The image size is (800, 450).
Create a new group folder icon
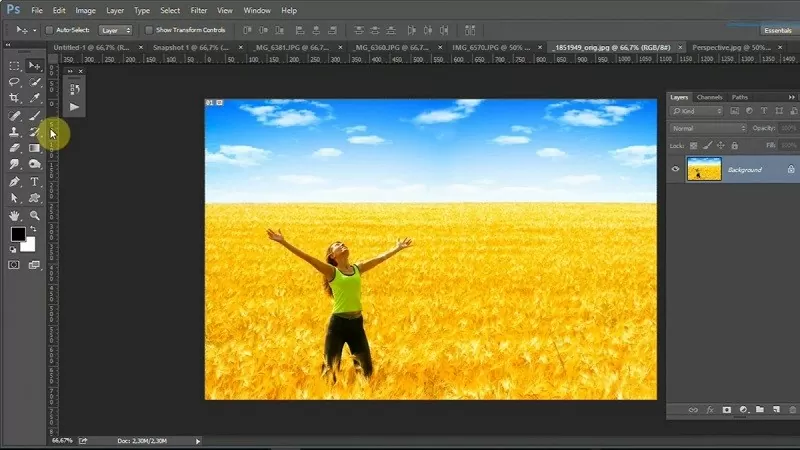[760, 410]
